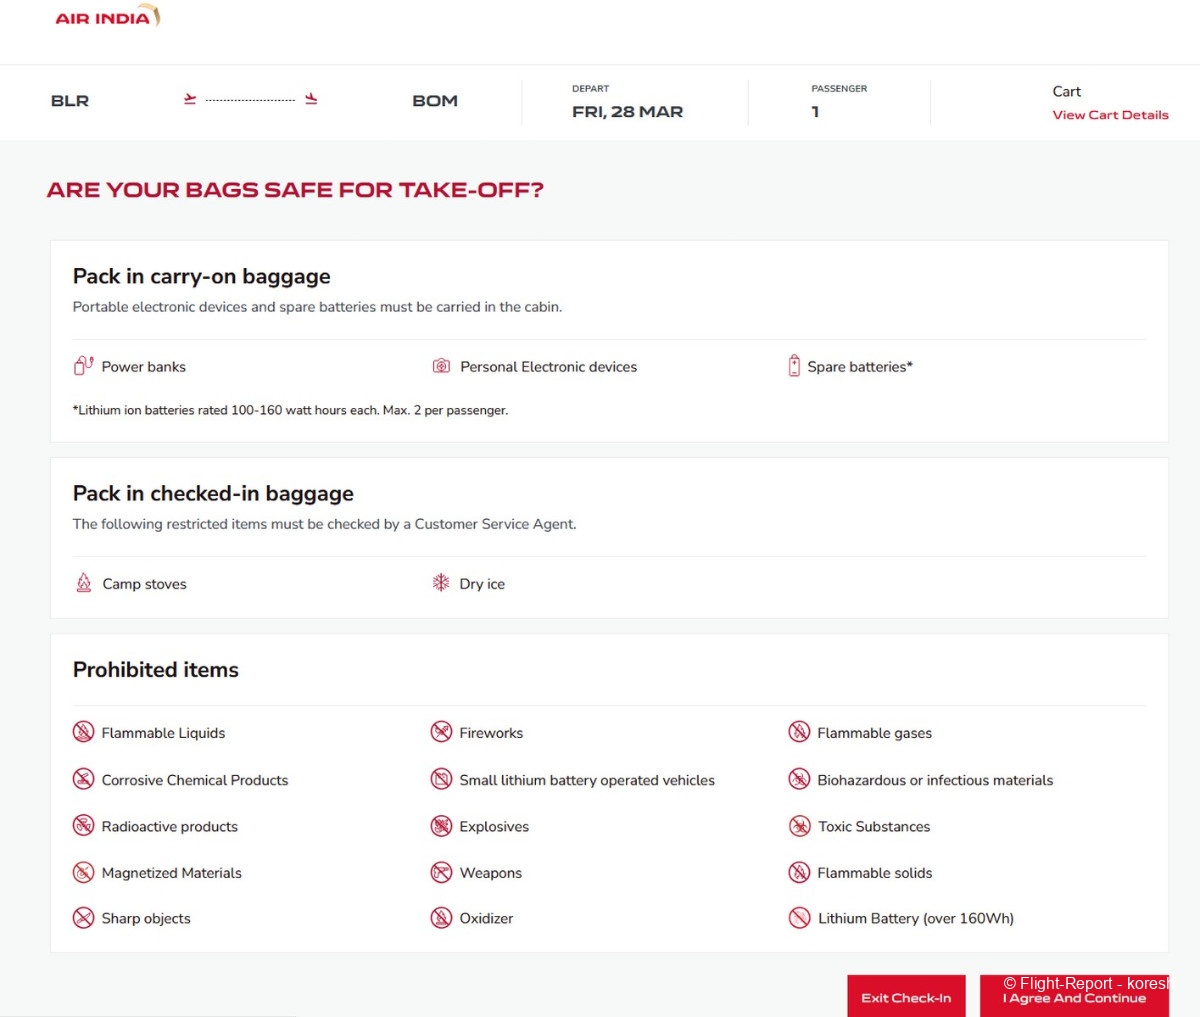
Task: Click the Customer Service Agent restriction sentence
Action: point(324,524)
